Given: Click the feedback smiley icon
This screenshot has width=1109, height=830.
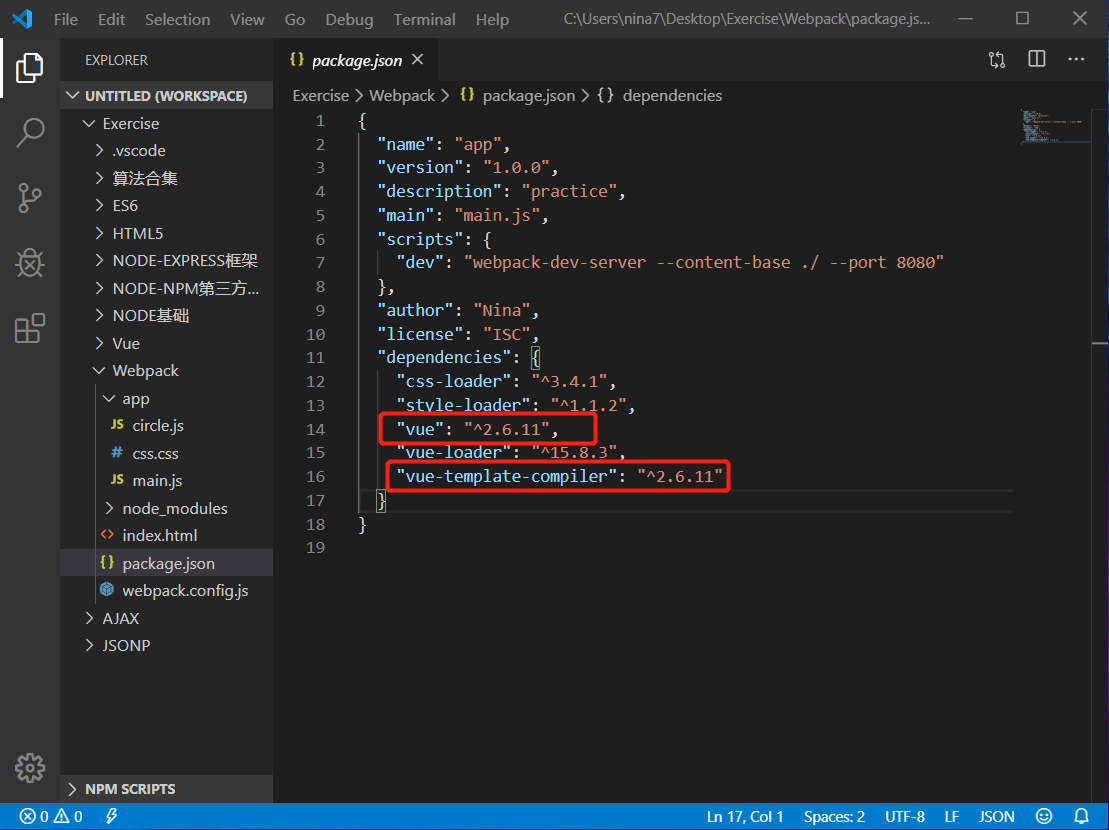Looking at the screenshot, I should [1044, 817].
